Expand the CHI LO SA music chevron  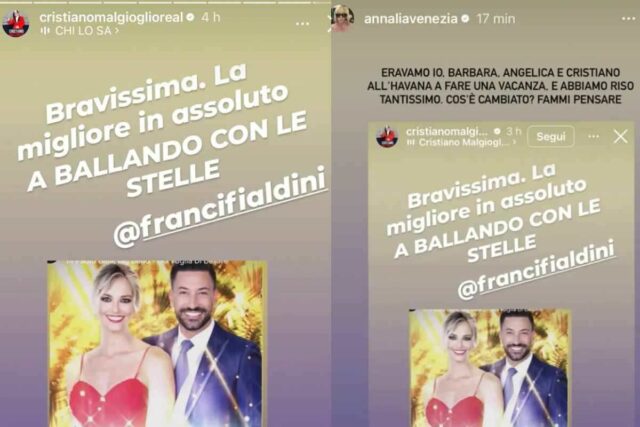coord(117,31)
